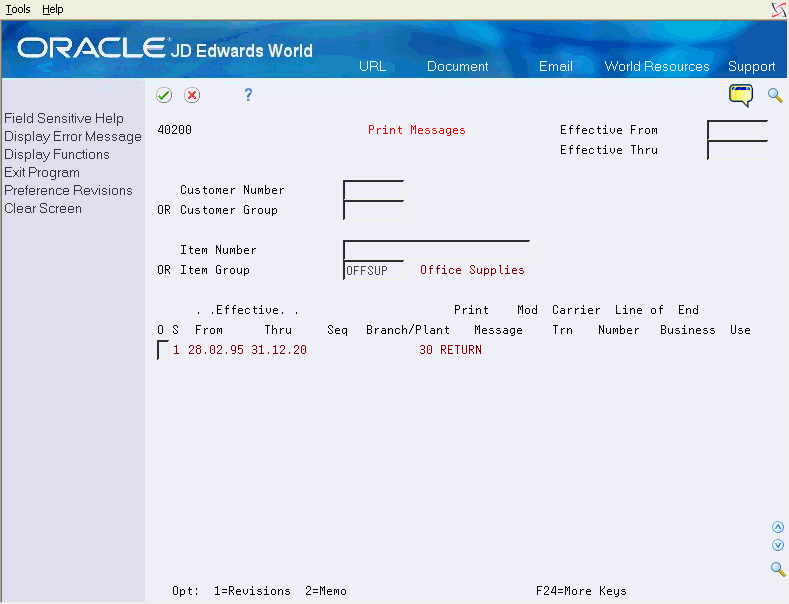
Task: Open the Help menu
Action: (52, 9)
